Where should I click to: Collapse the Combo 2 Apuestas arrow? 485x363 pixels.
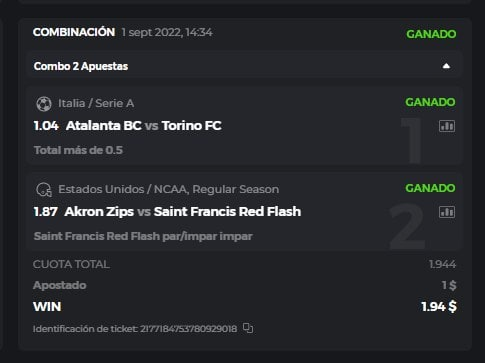point(446,66)
